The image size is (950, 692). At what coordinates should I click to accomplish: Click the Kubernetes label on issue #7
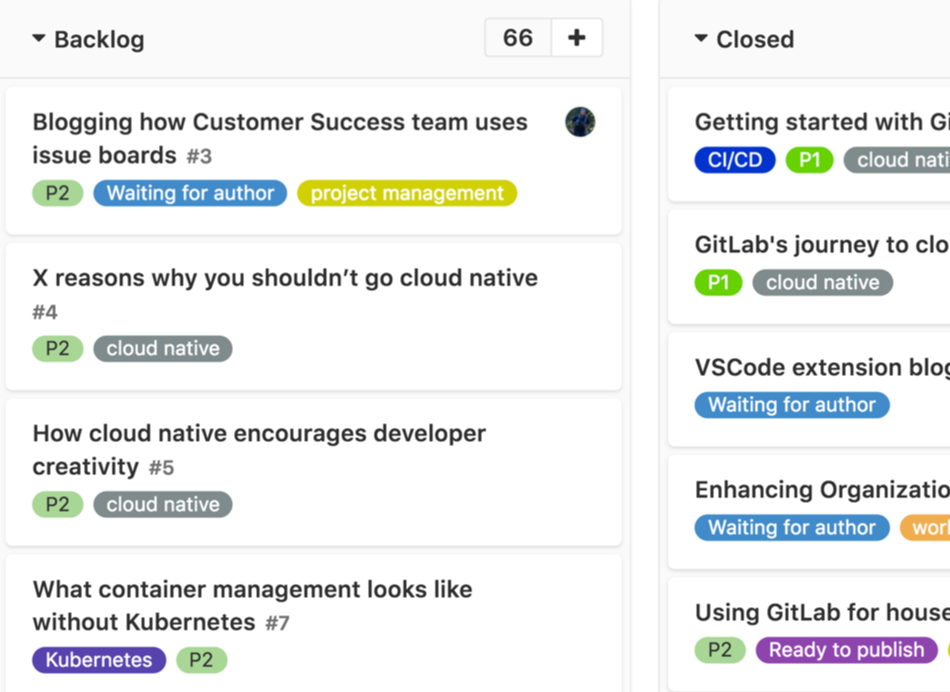click(x=98, y=660)
